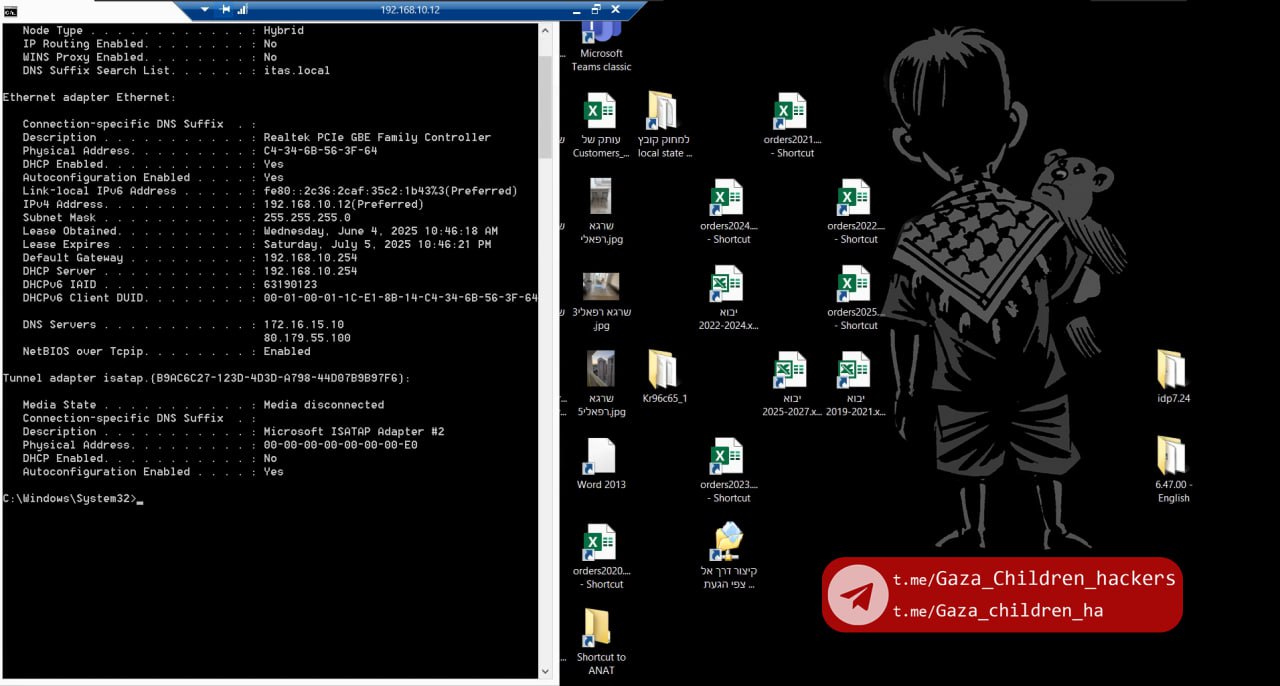Expand the connection bar dropdown arrow
The image size is (1280, 686).
[x=205, y=9]
